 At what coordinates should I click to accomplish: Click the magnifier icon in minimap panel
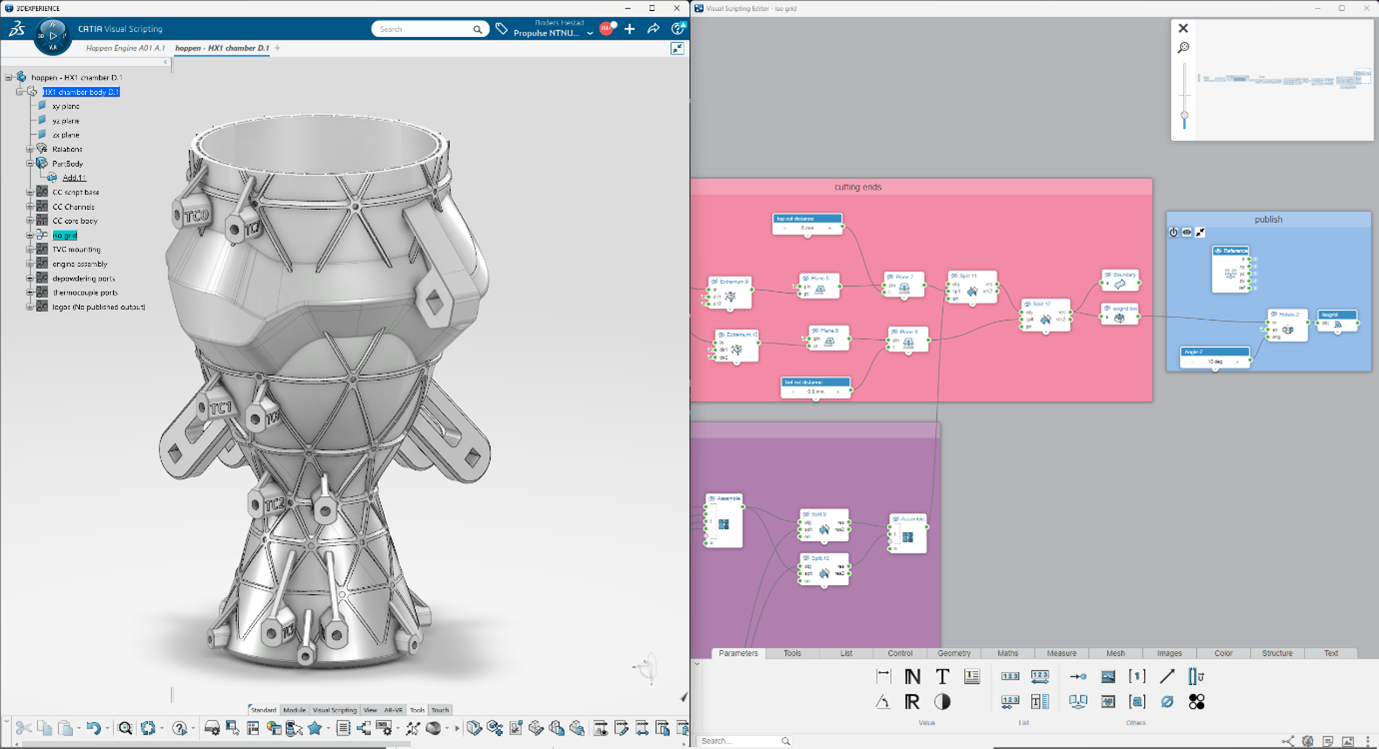[x=1184, y=48]
